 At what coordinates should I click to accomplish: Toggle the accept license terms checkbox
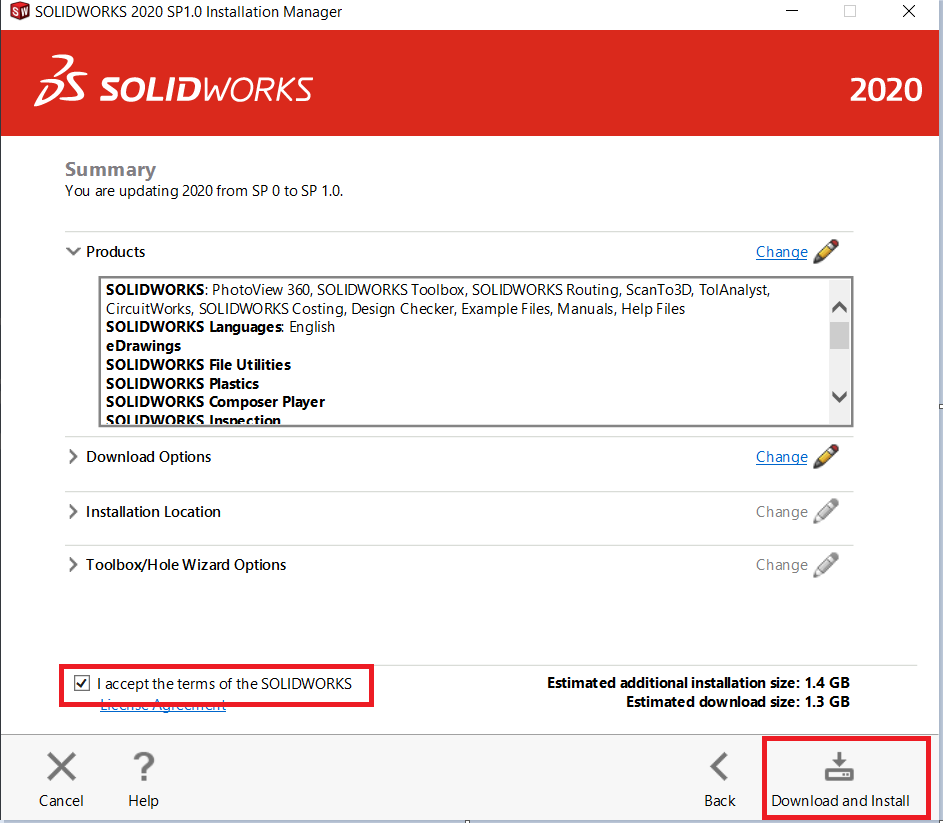click(x=82, y=683)
